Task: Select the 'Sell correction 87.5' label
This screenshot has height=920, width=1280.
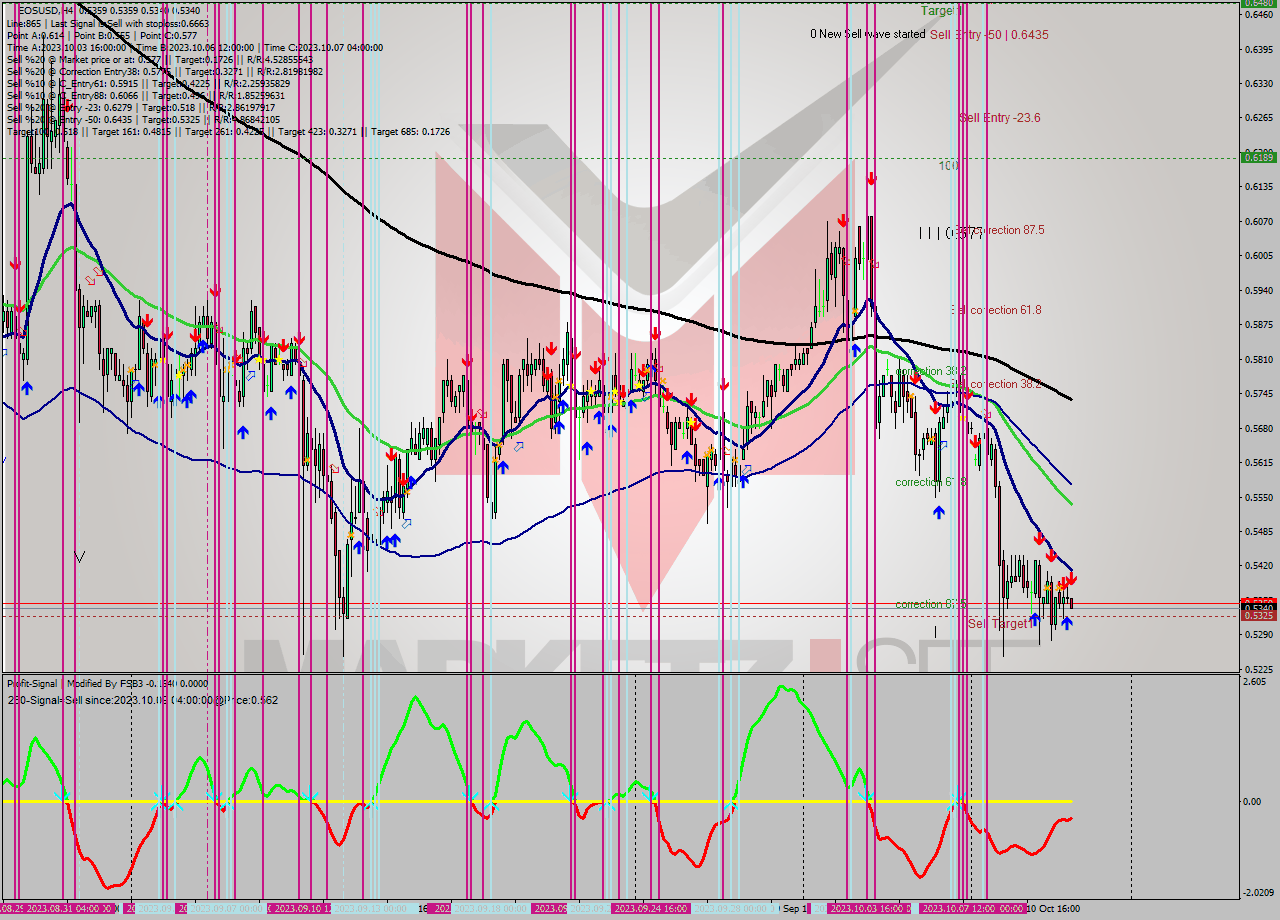Action: point(998,230)
